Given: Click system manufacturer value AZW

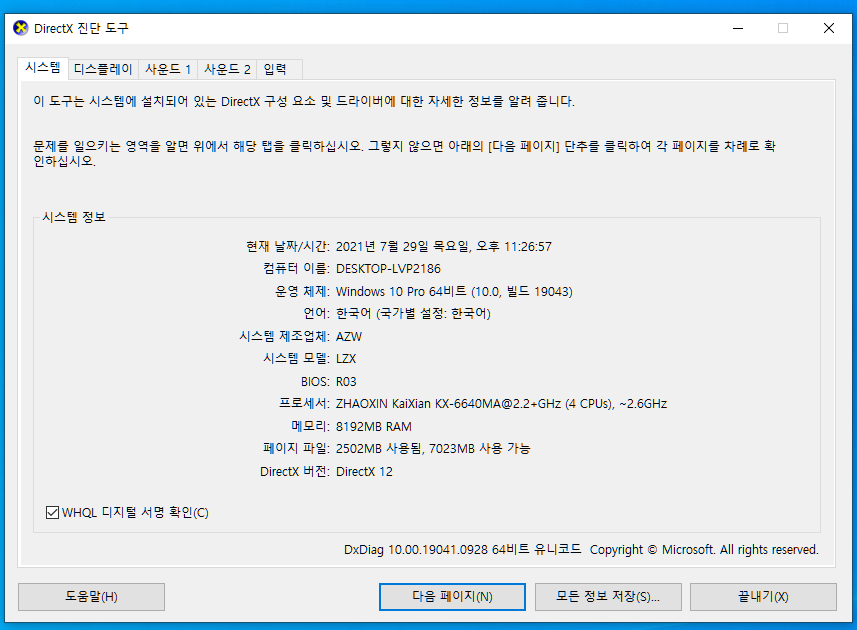Looking at the screenshot, I should pyautogui.click(x=349, y=337).
